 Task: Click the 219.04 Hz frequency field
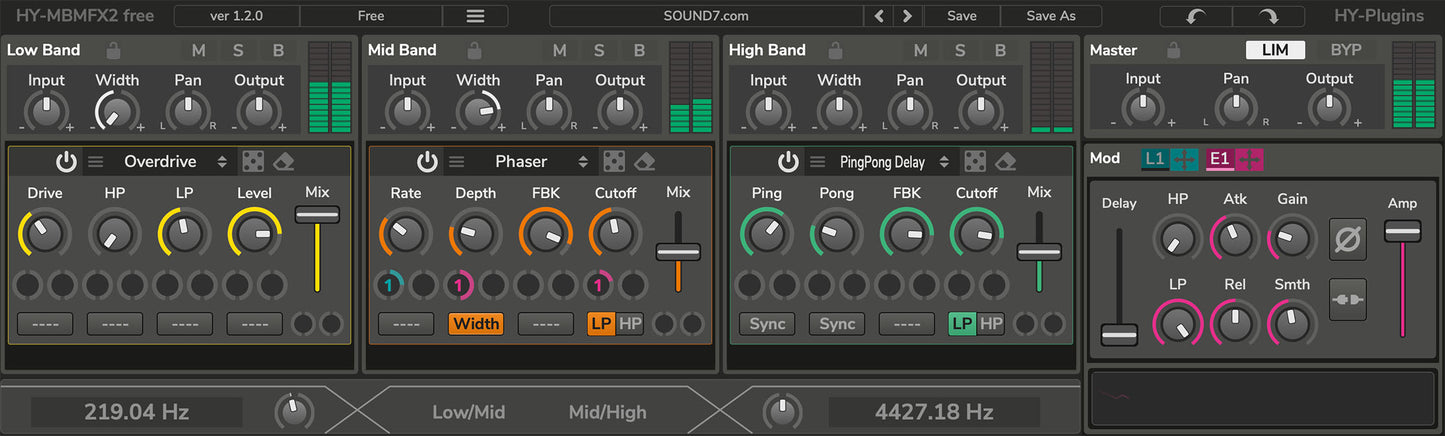(136, 412)
